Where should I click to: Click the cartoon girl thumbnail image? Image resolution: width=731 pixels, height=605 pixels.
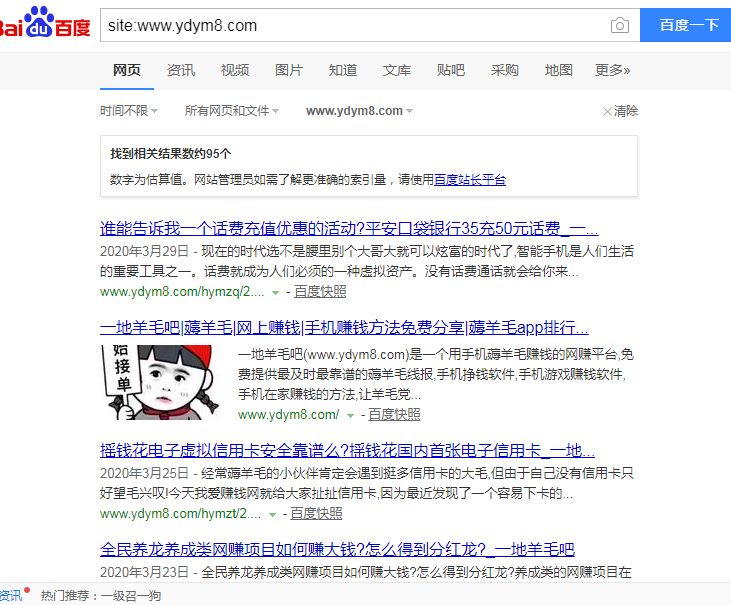pos(160,382)
